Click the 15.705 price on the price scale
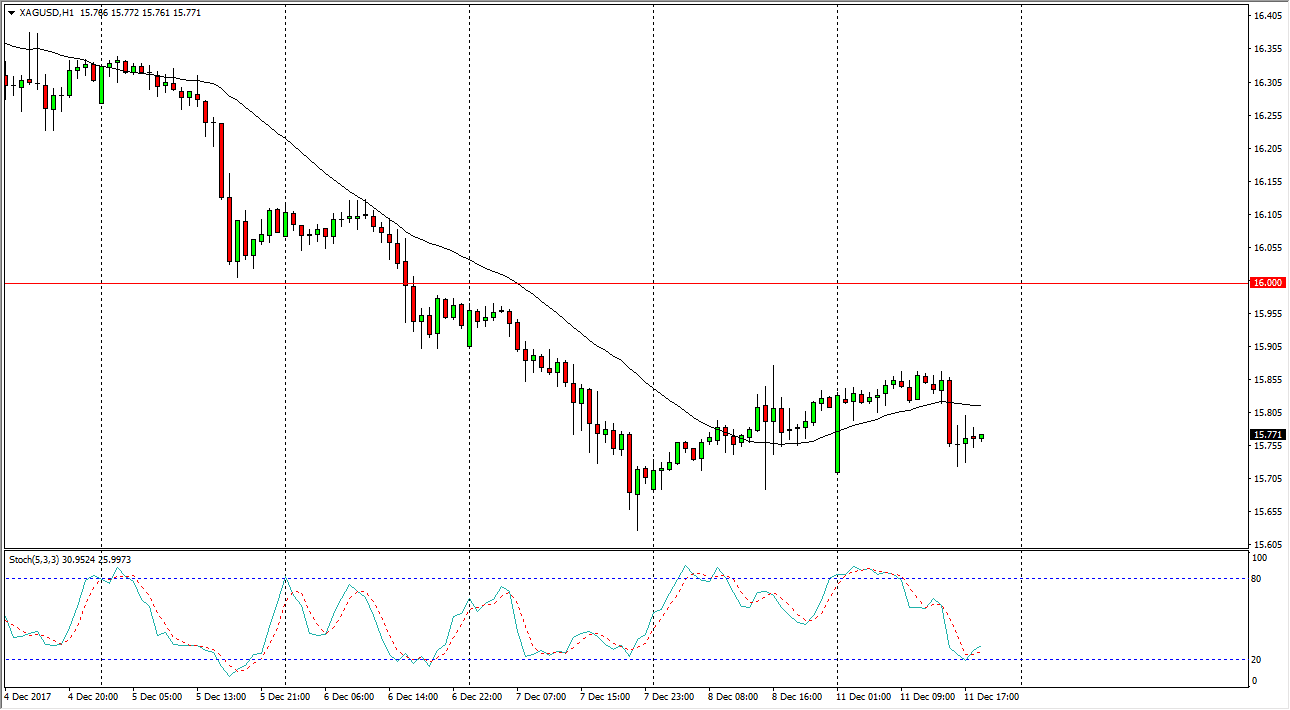This screenshot has width=1290, height=710. [x=1267, y=479]
